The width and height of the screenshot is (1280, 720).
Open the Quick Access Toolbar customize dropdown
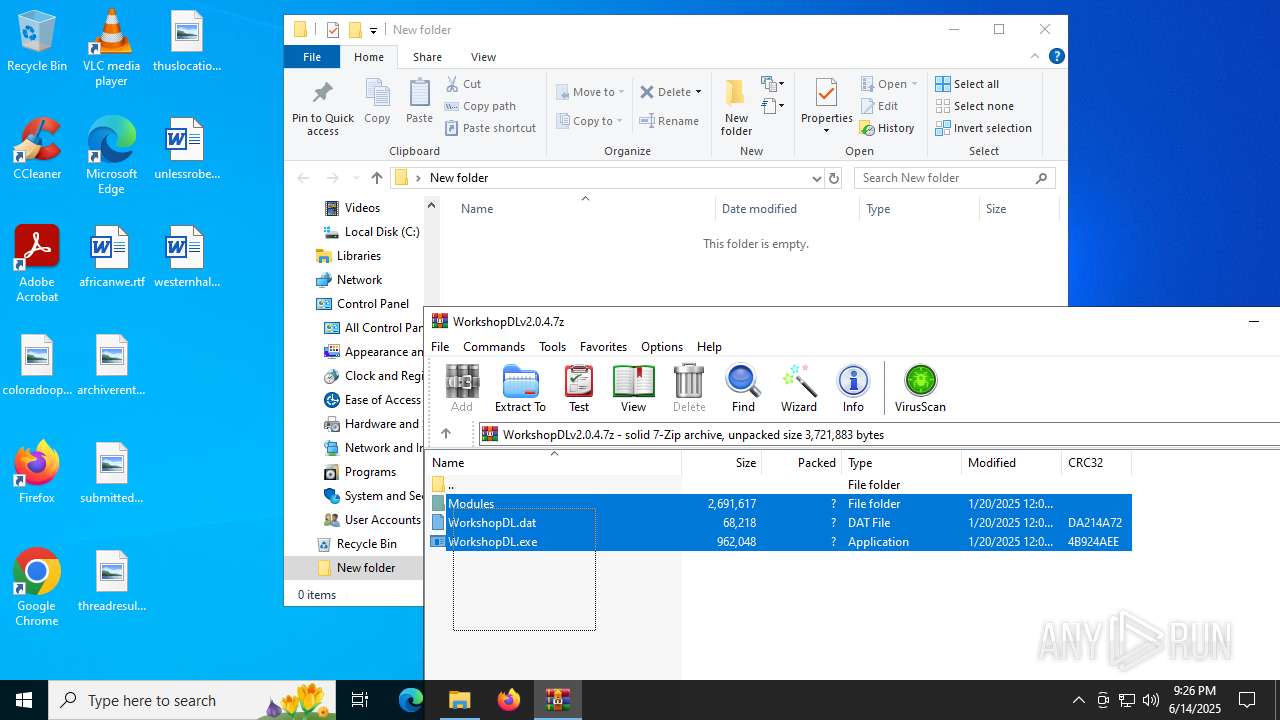pos(373,30)
